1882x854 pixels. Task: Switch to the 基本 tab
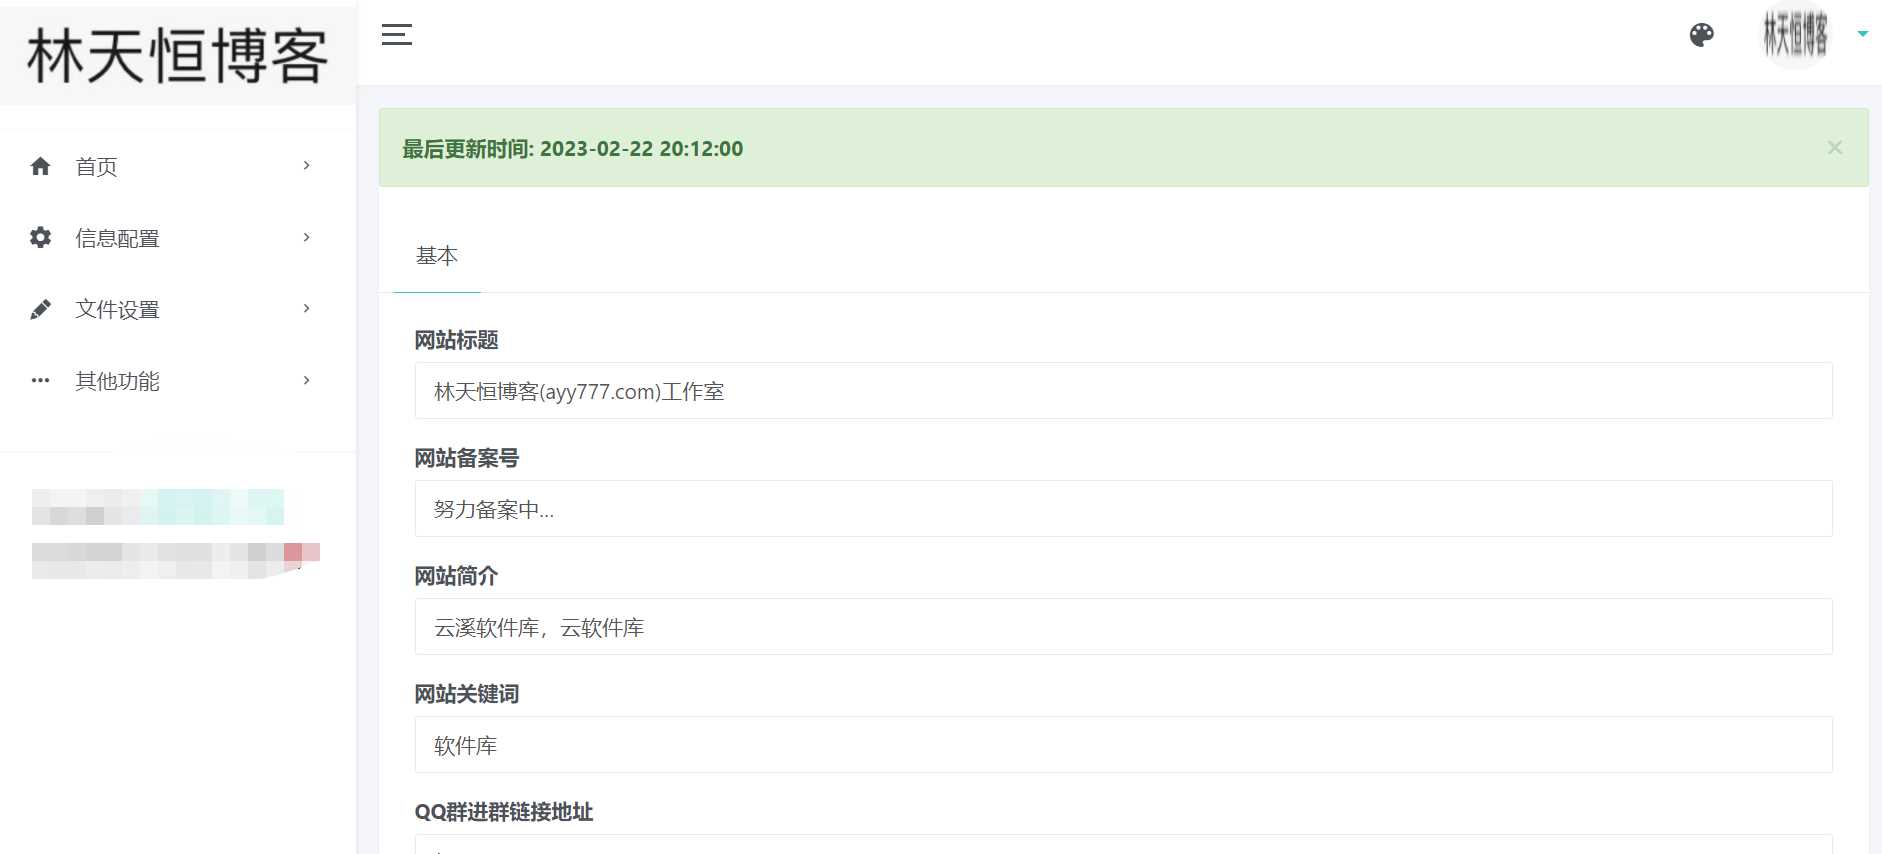pyautogui.click(x=437, y=256)
